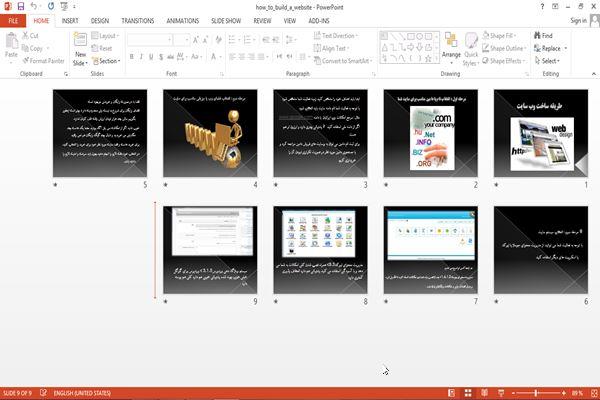Screen dimensions: 600x400
Task: Clear all formatting icon
Action: 218,39
